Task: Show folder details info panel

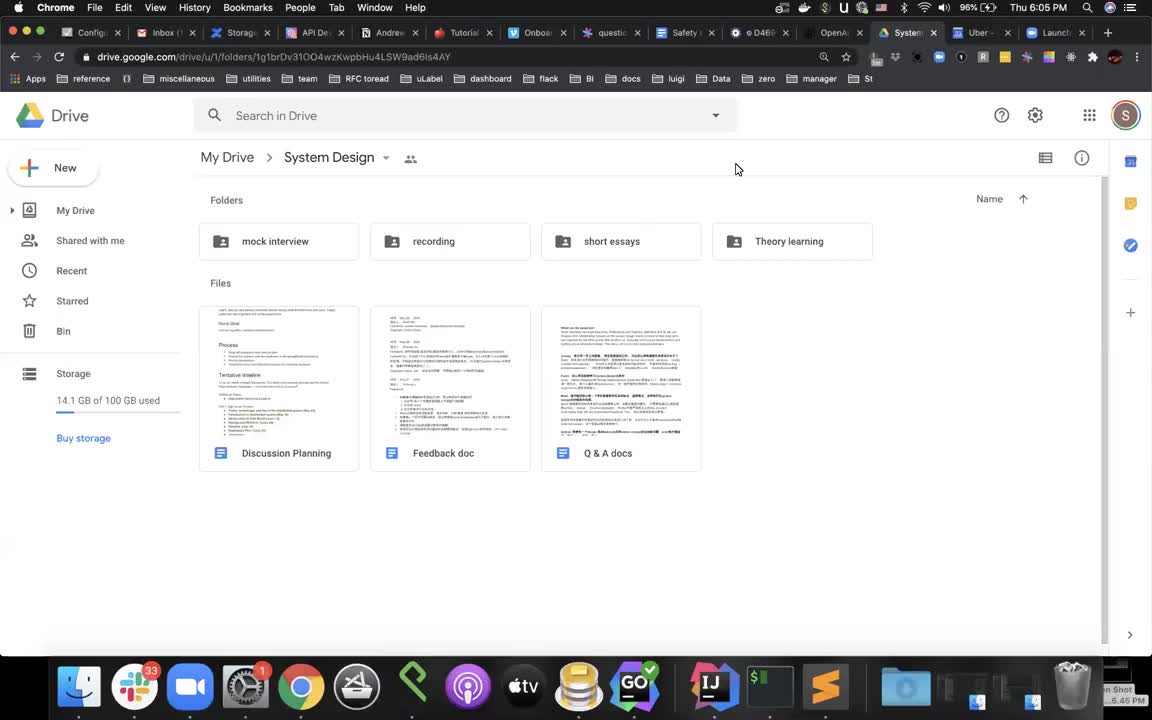Action: point(1081,158)
